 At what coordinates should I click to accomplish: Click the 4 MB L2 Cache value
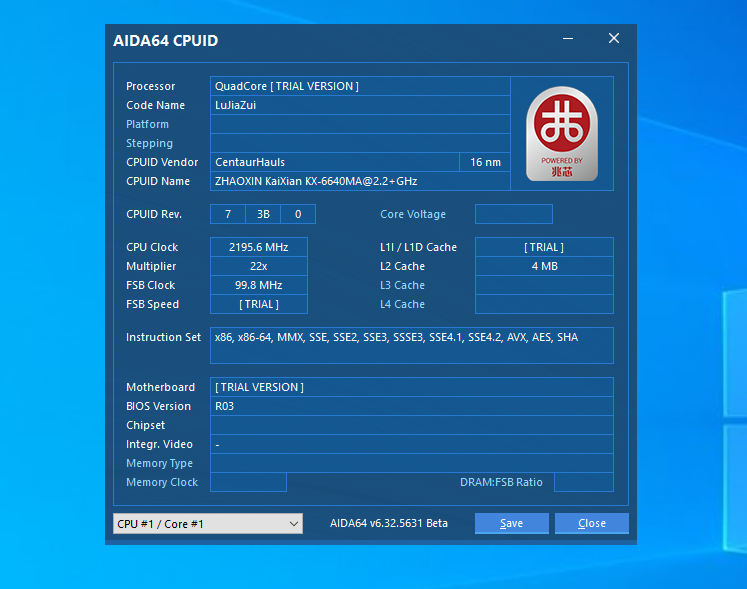(544, 266)
